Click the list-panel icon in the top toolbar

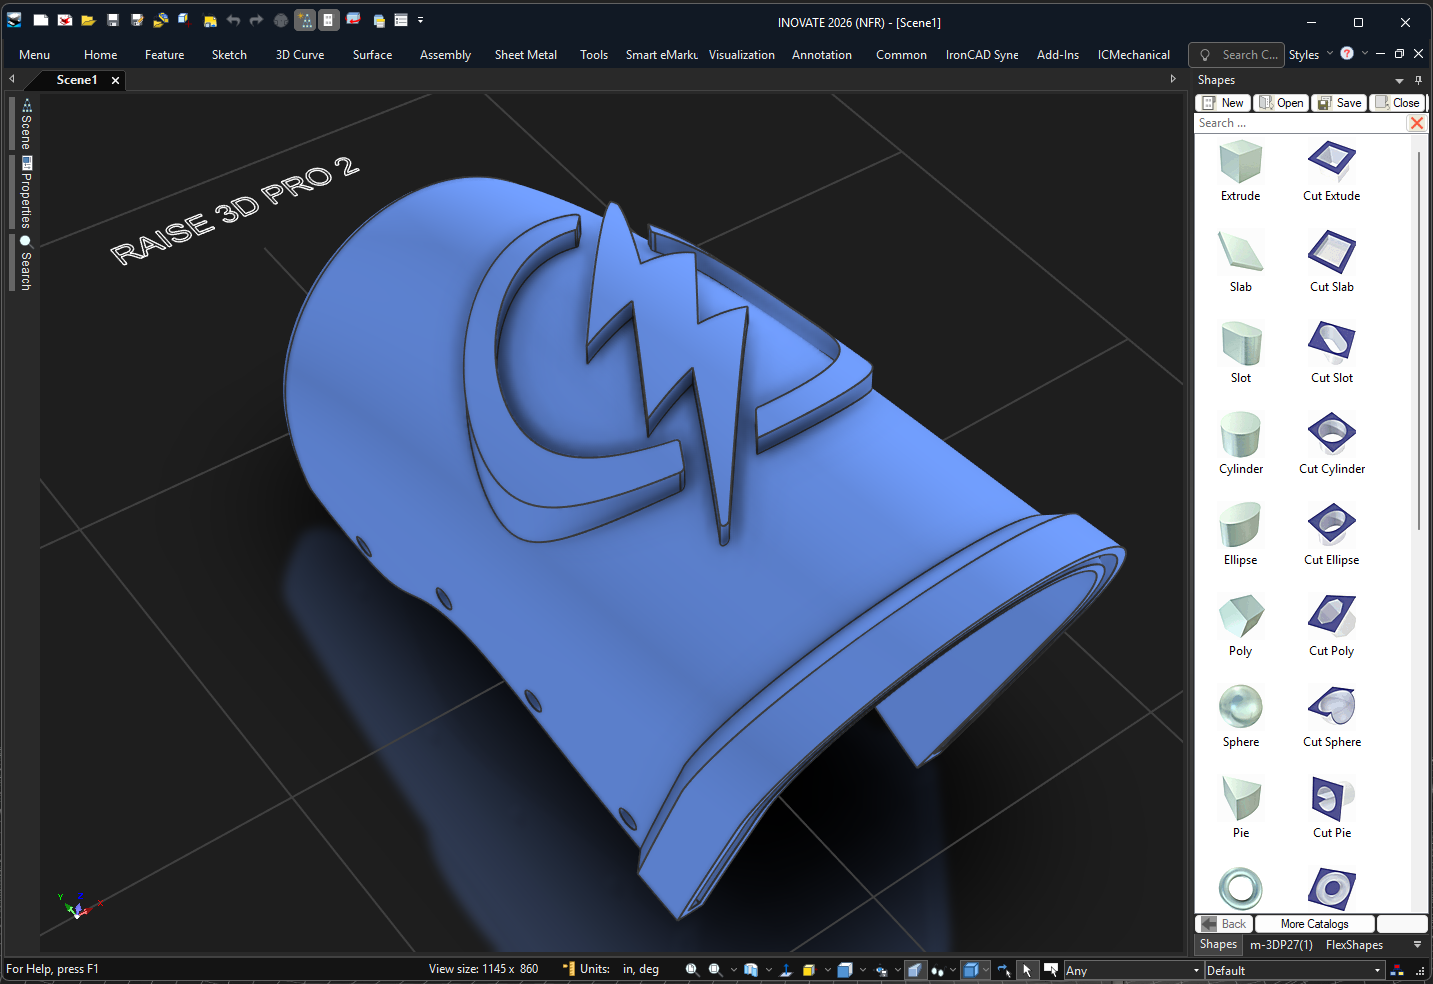[401, 20]
